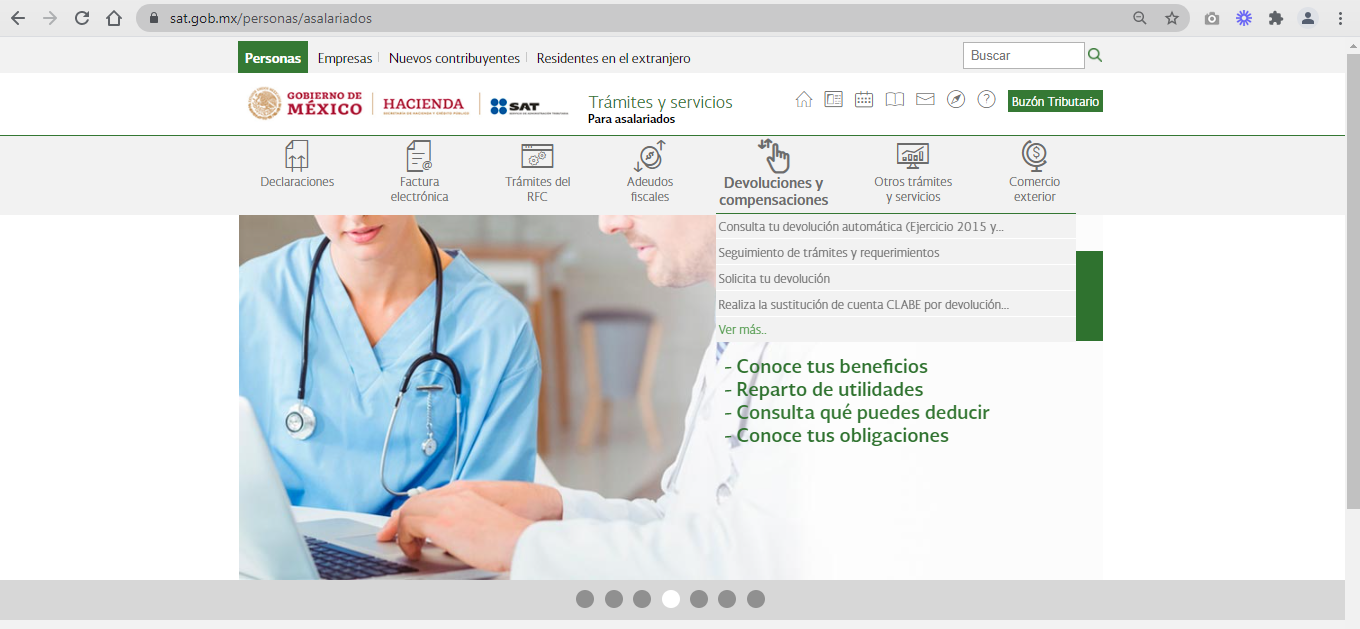The image size is (1360, 629).
Task: Click the Ver más.. link
Action: [743, 330]
